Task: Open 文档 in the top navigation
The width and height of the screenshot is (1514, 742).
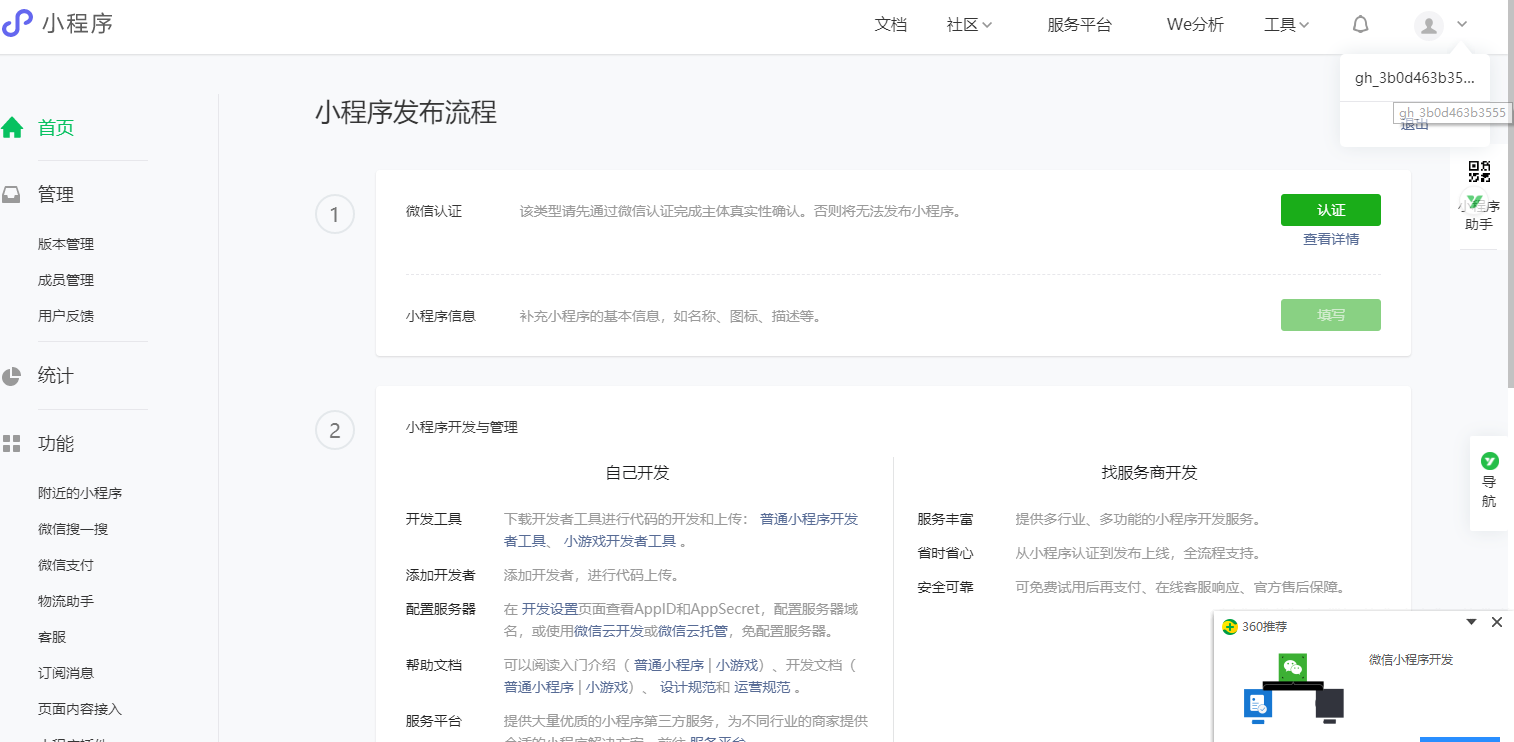Action: 891,25
